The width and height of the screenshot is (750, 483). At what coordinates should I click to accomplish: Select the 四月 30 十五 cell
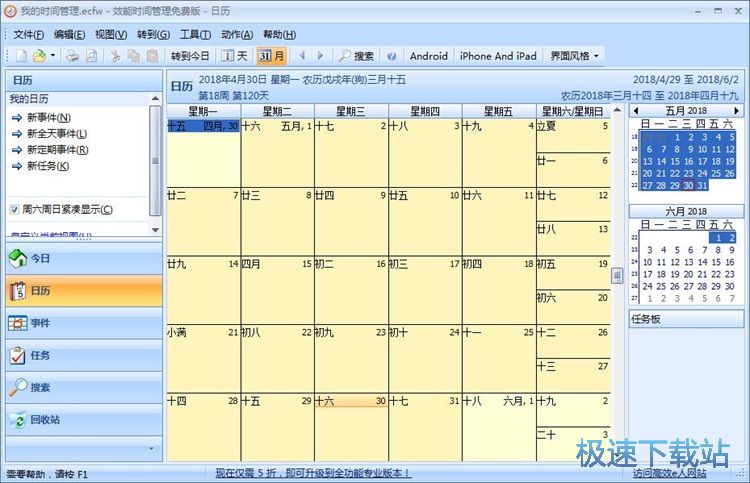pyautogui.click(x=203, y=153)
